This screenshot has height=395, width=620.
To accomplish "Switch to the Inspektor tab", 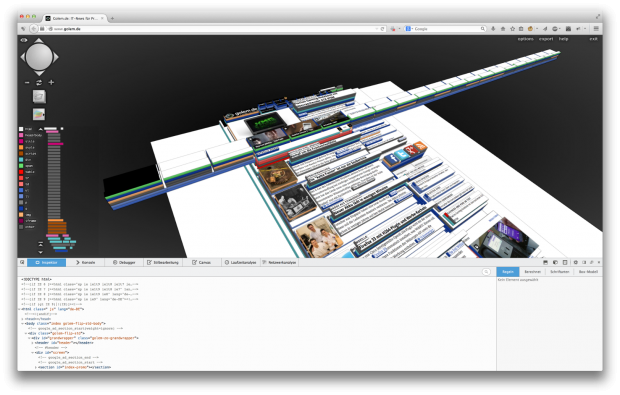I will (46, 262).
